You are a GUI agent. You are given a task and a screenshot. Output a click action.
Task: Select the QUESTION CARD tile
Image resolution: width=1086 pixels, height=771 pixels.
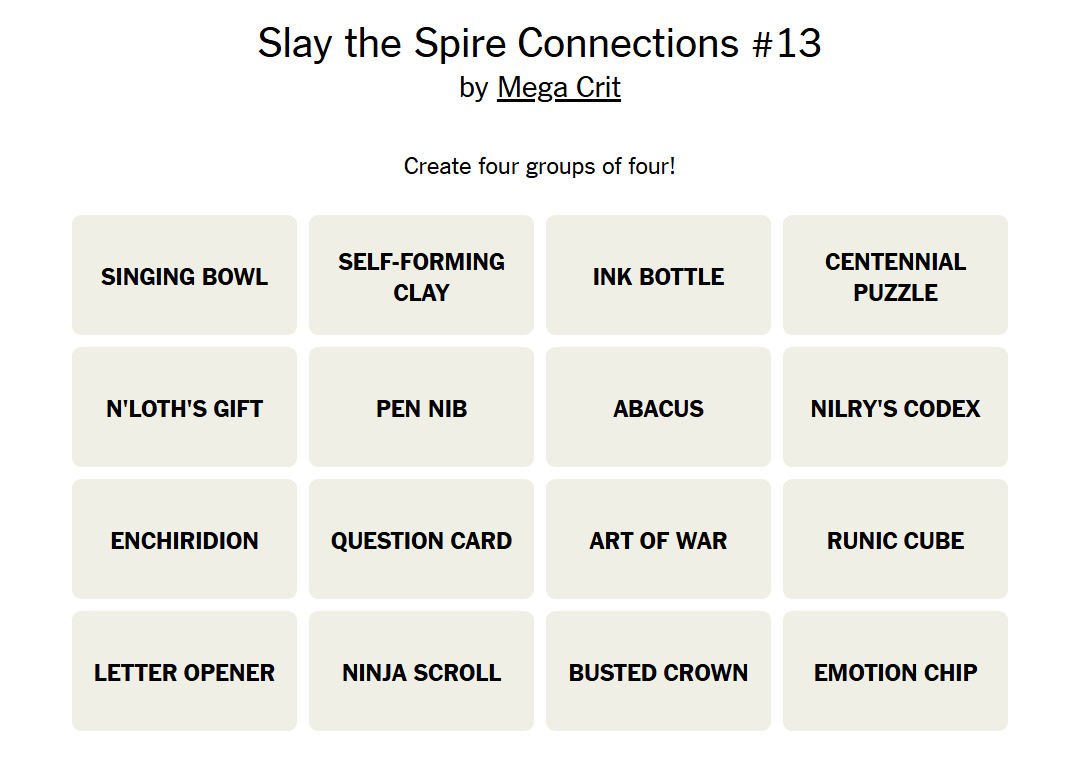[421, 539]
